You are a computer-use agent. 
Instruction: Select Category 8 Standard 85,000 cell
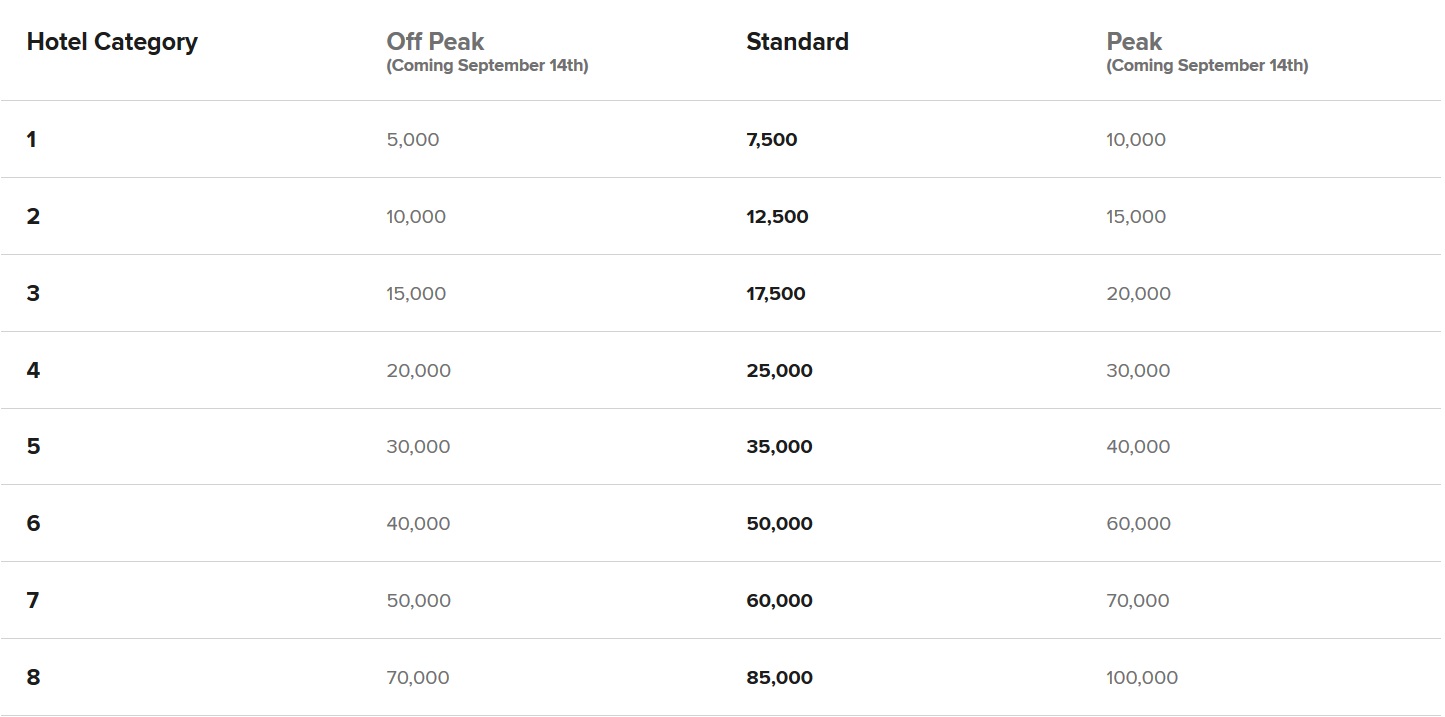(x=779, y=678)
